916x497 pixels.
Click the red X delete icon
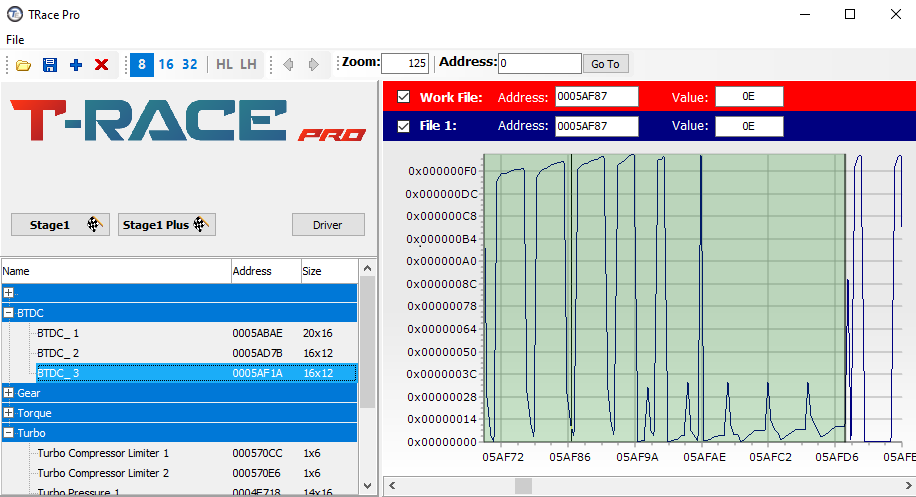[101, 65]
